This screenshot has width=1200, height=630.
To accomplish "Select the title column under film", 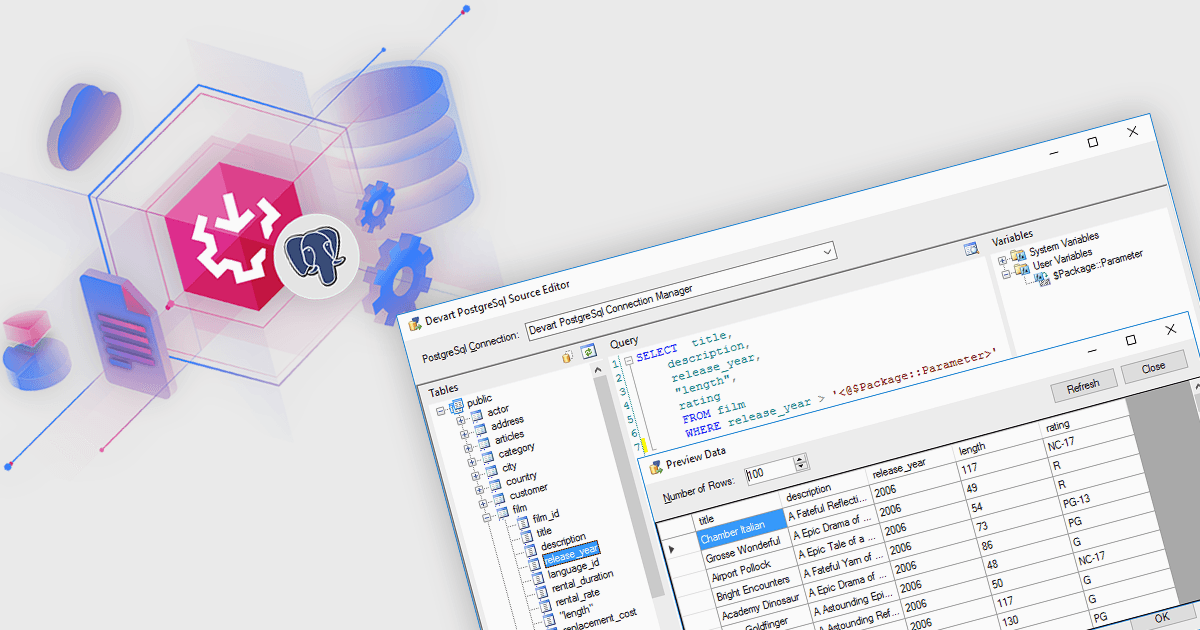I will 544,531.
